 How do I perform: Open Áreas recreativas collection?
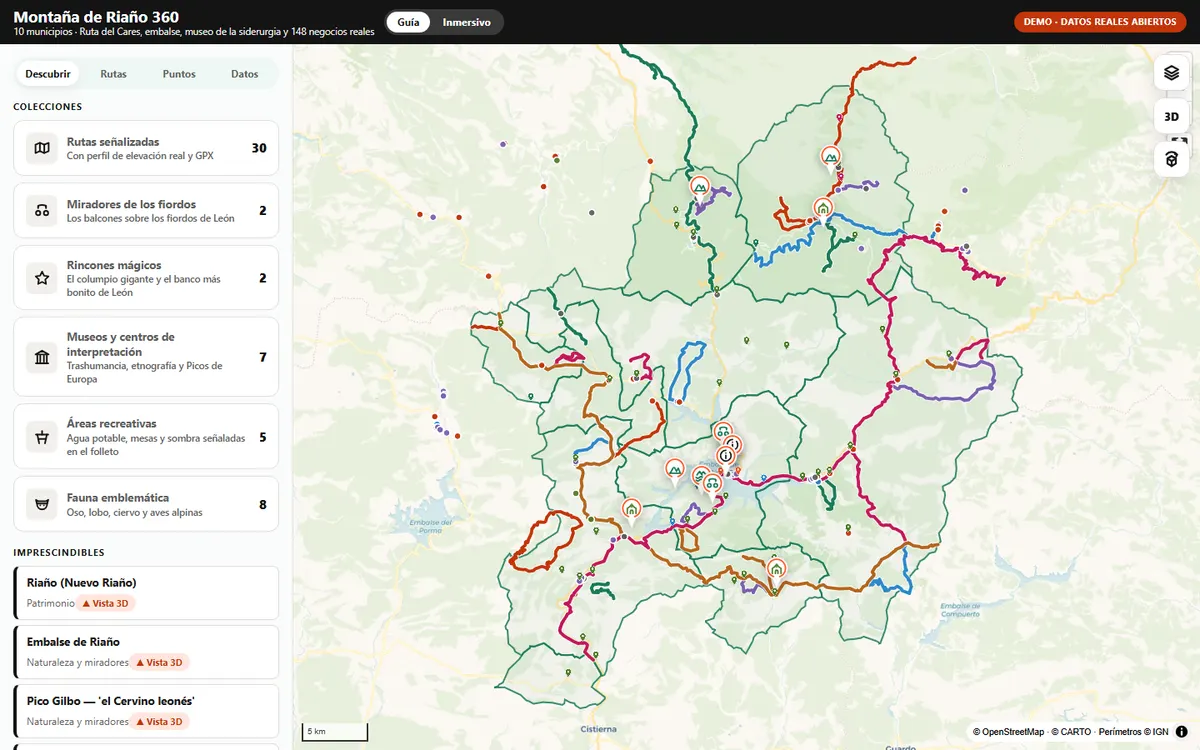146,436
